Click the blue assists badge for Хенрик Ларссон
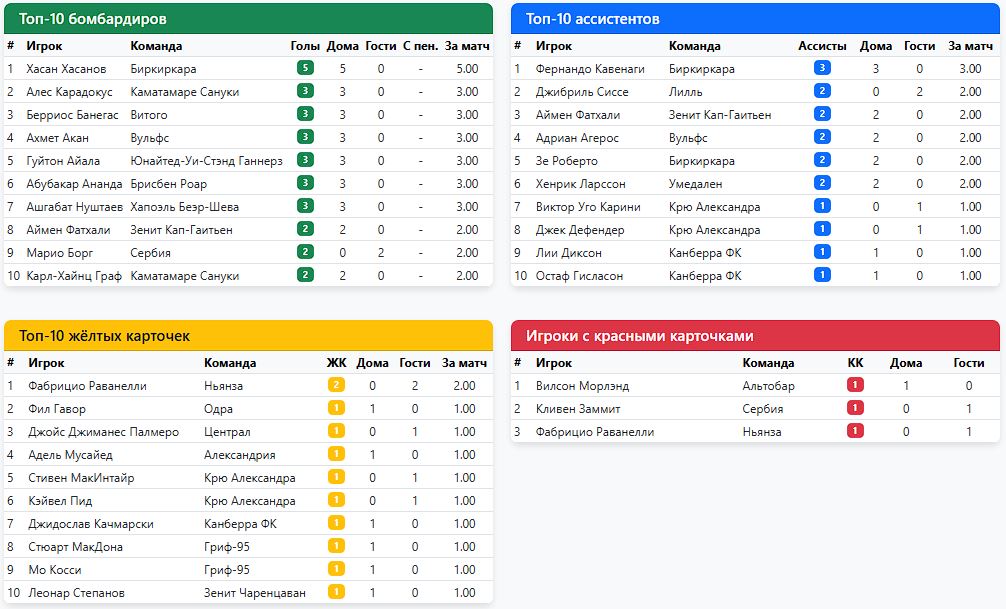1006x609 pixels. pos(822,183)
